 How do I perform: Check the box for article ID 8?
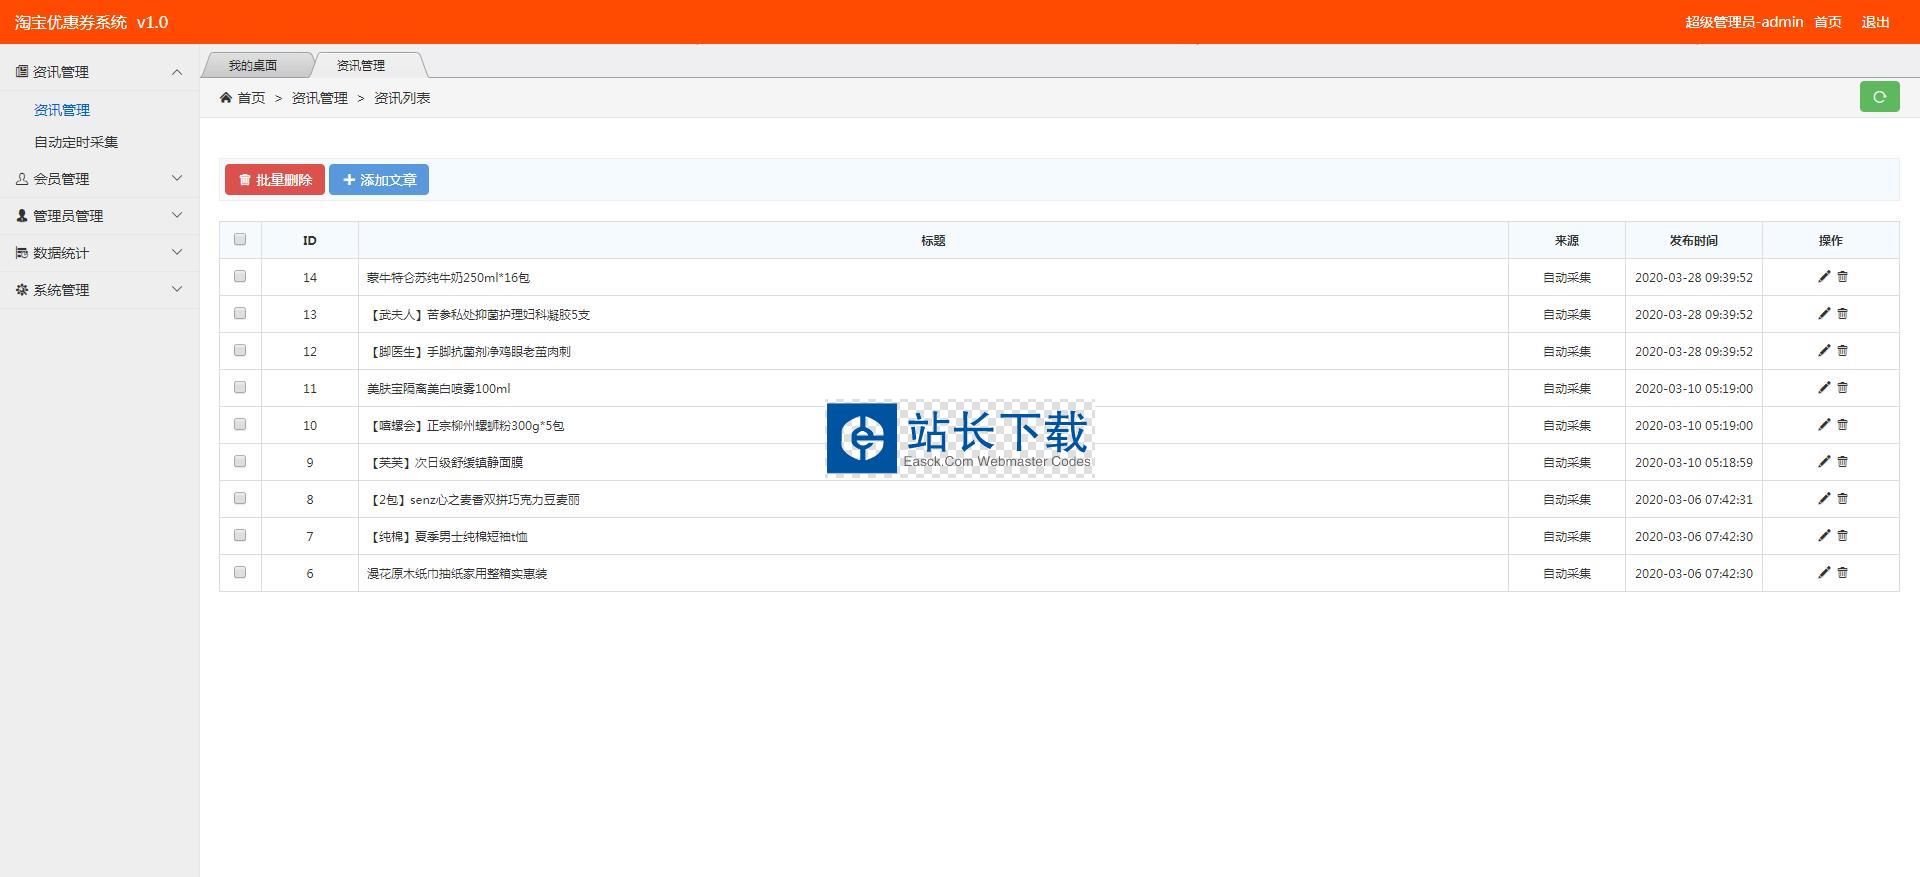pyautogui.click(x=240, y=498)
